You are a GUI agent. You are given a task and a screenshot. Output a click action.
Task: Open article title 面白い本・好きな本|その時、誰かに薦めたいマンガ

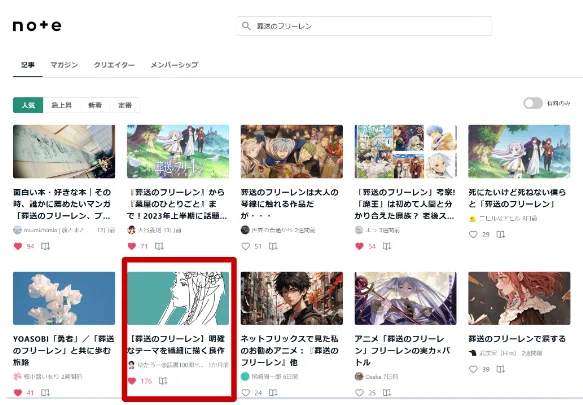62,204
